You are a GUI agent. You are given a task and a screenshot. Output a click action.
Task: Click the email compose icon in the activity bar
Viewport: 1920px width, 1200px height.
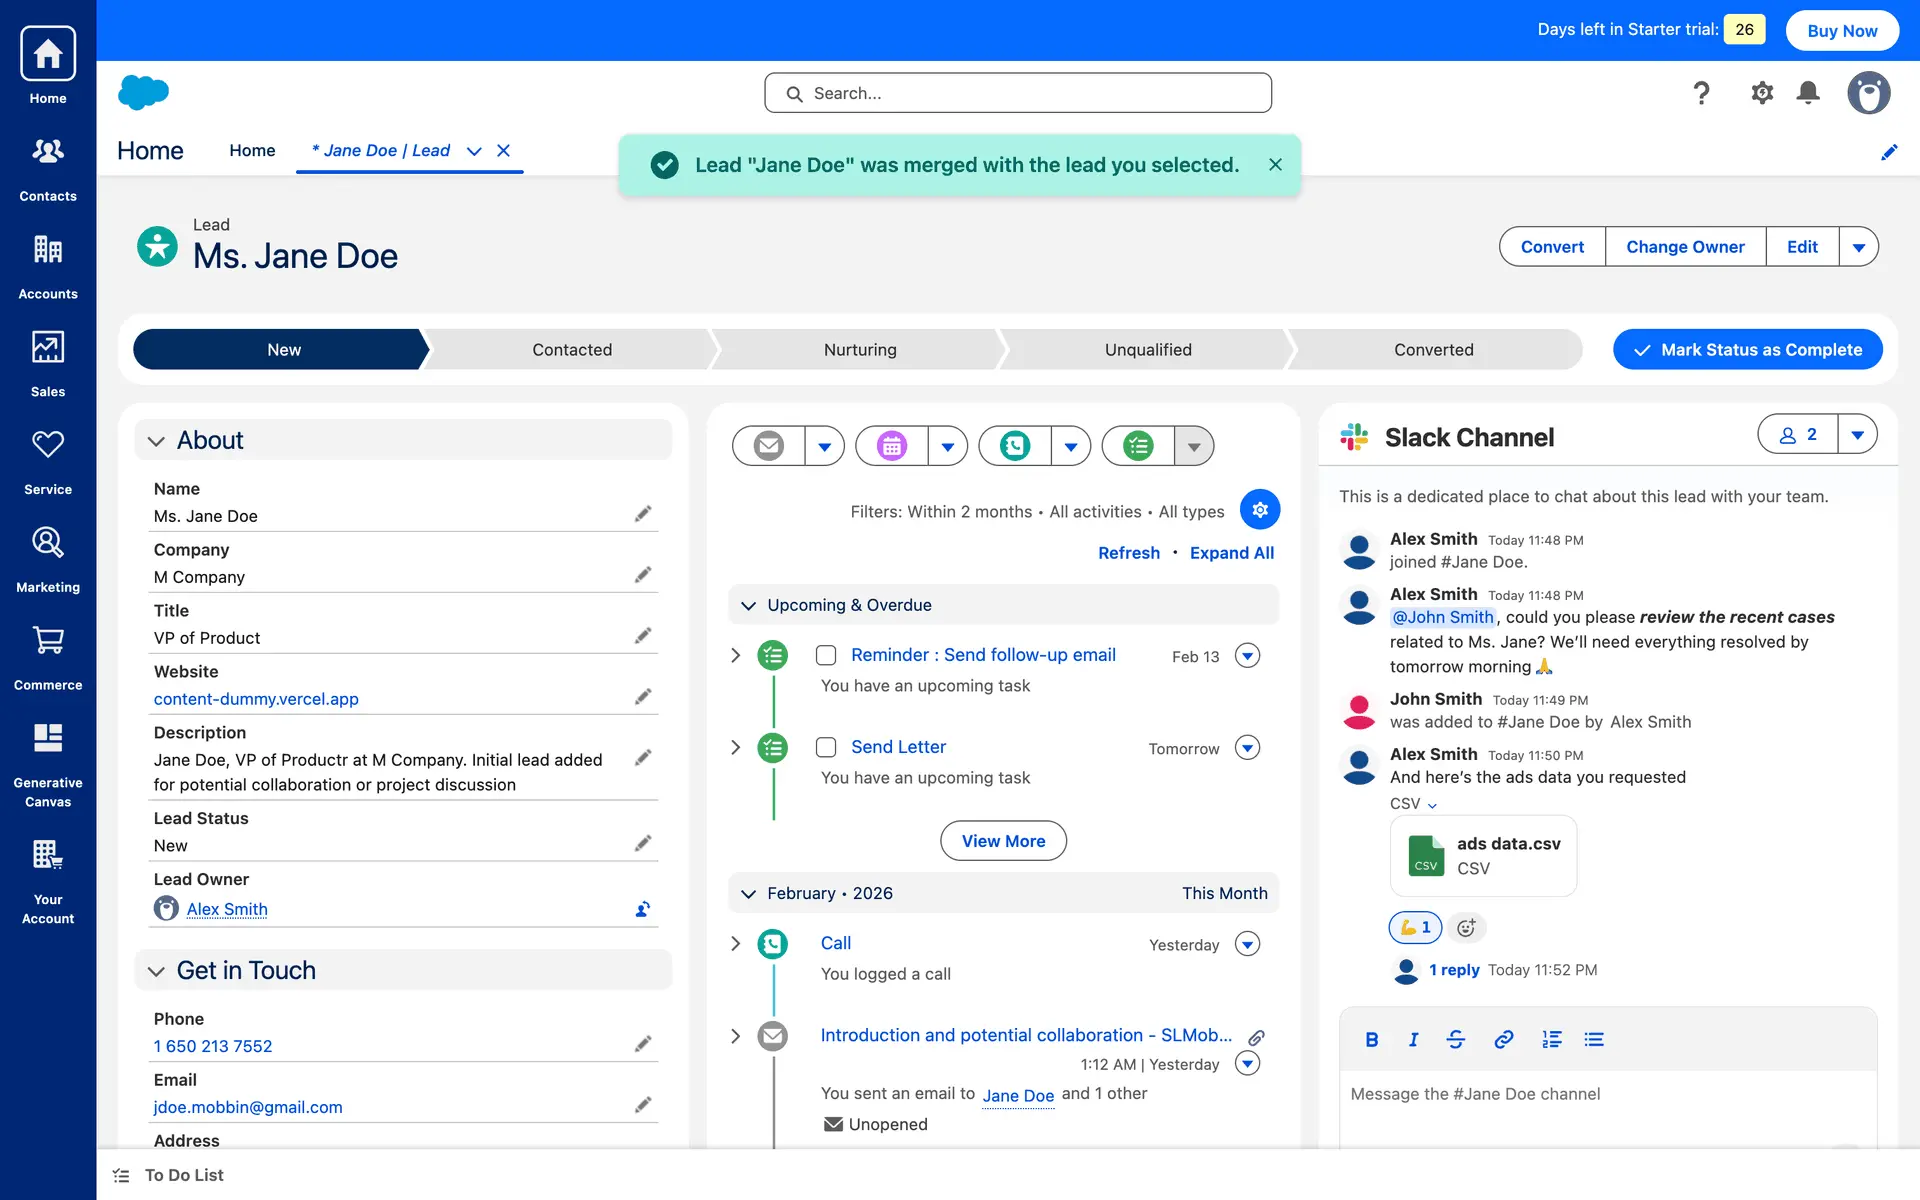coord(768,446)
